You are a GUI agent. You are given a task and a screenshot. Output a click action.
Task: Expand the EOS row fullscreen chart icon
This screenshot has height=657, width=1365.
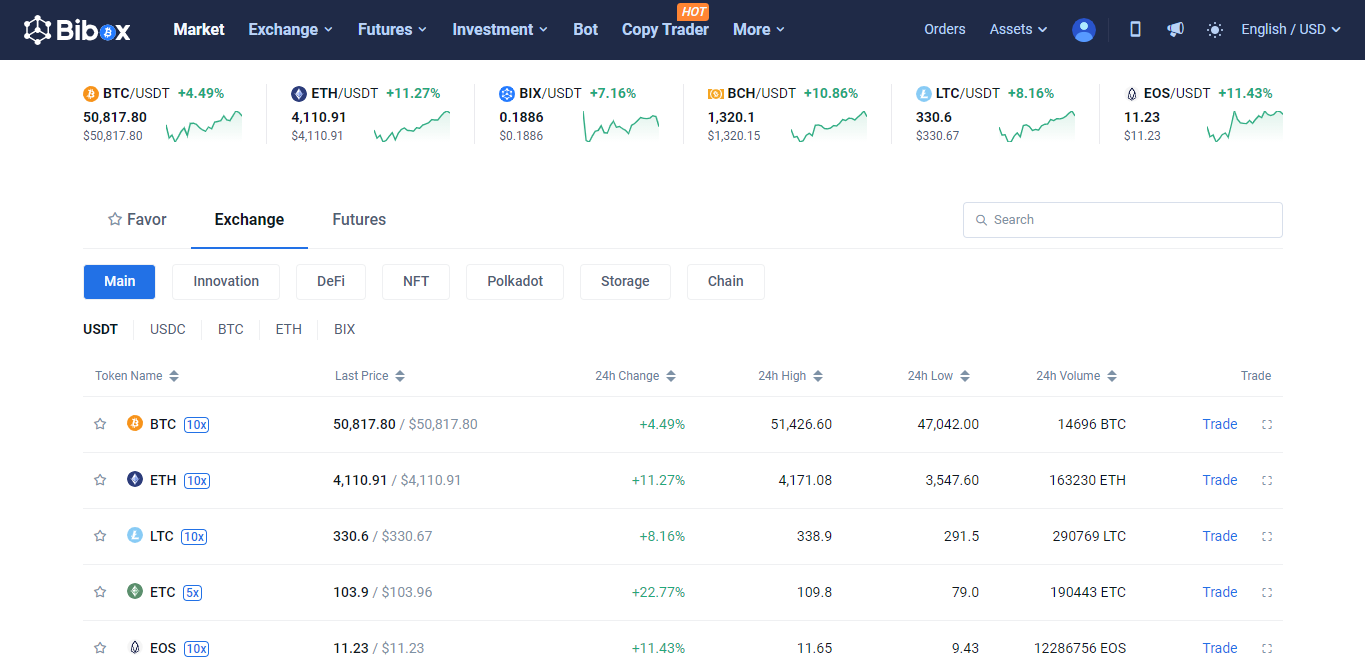point(1267,648)
